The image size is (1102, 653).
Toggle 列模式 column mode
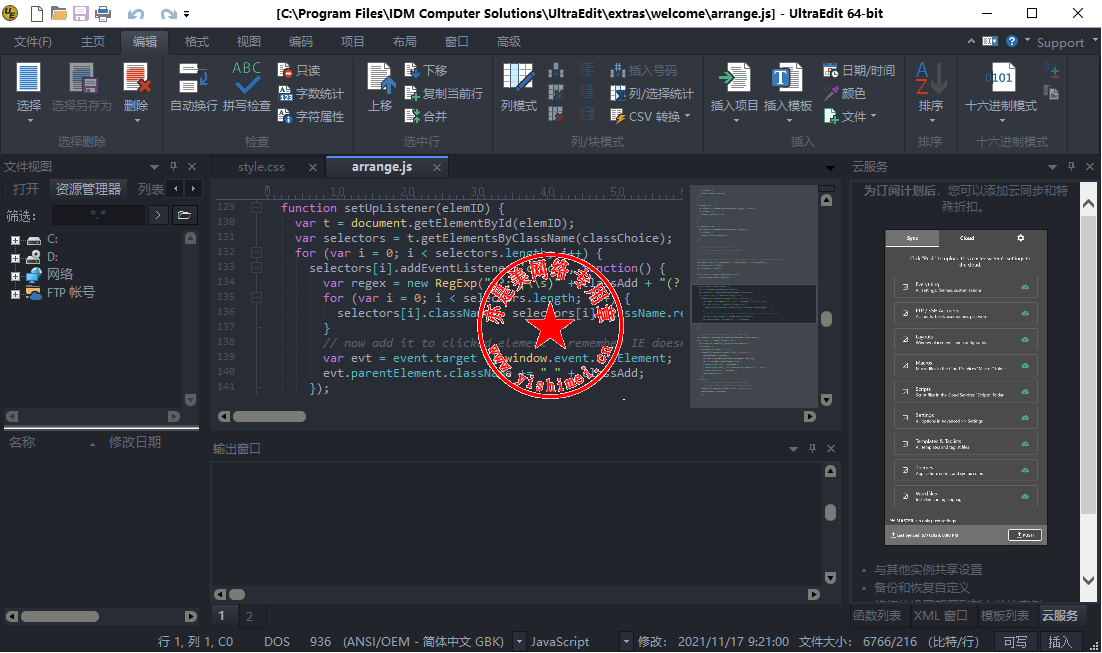pyautogui.click(x=519, y=87)
